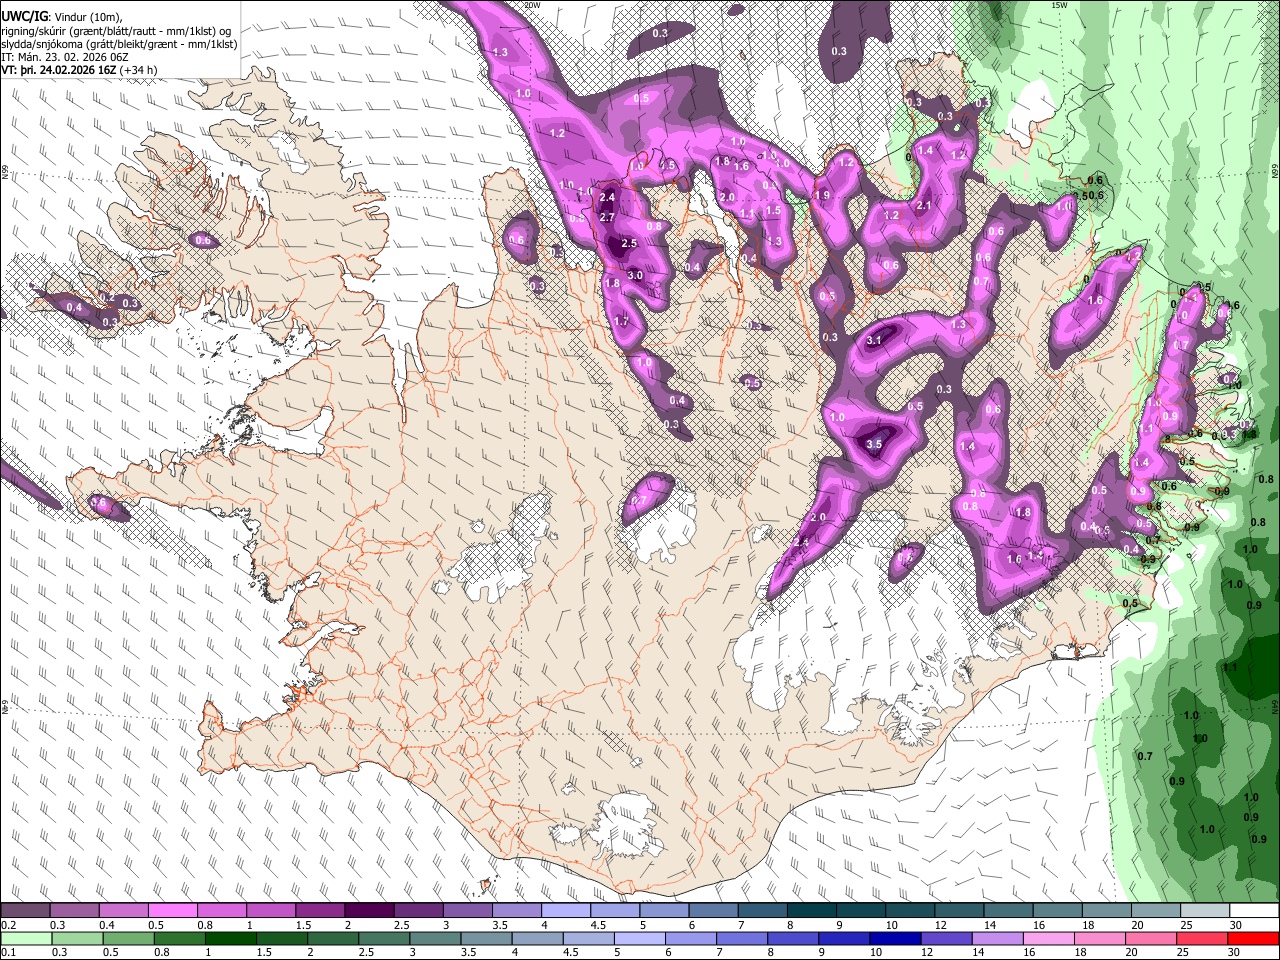
Task: Select the darkest purple swatch labeled 2 in snow legend
Action: click(369, 911)
